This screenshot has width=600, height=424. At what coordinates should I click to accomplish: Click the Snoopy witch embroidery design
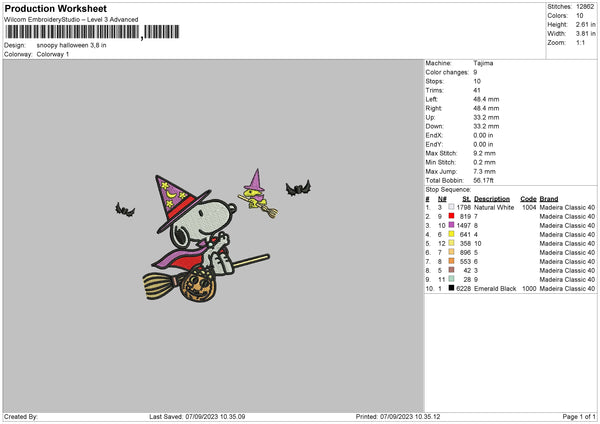[x=207, y=238]
